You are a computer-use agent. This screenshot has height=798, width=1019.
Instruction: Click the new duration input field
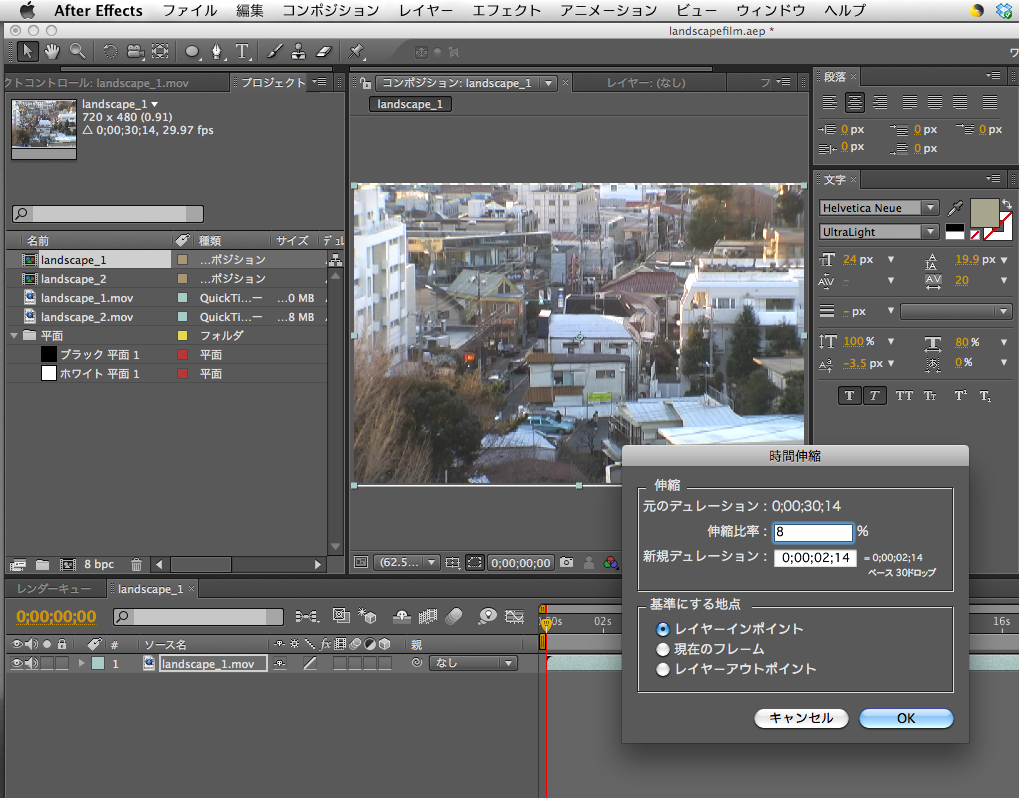click(x=815, y=558)
